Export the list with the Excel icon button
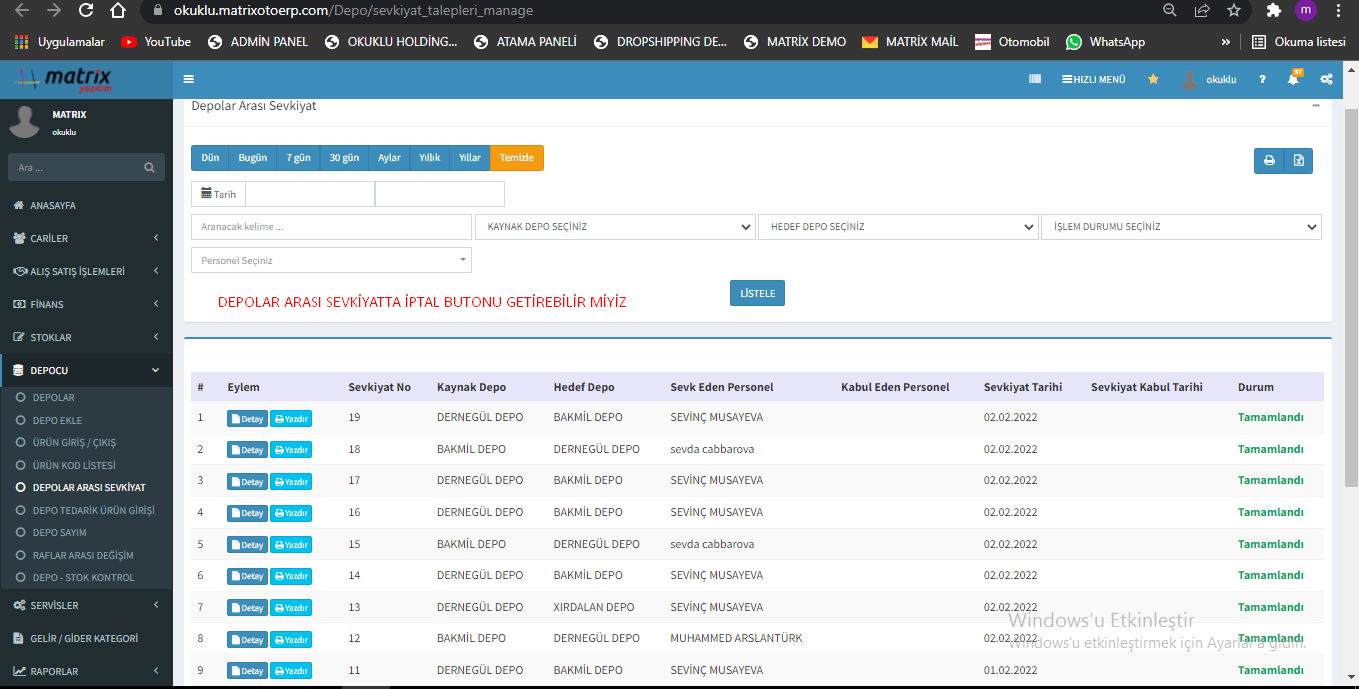Image resolution: width=1359 pixels, height=689 pixels. (1298, 160)
